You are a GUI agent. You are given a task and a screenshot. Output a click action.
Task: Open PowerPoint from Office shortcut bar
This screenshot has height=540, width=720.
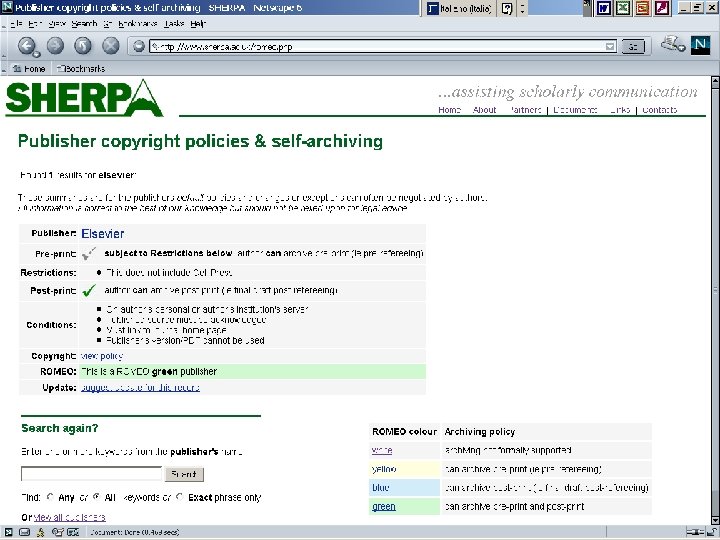(x=642, y=8)
